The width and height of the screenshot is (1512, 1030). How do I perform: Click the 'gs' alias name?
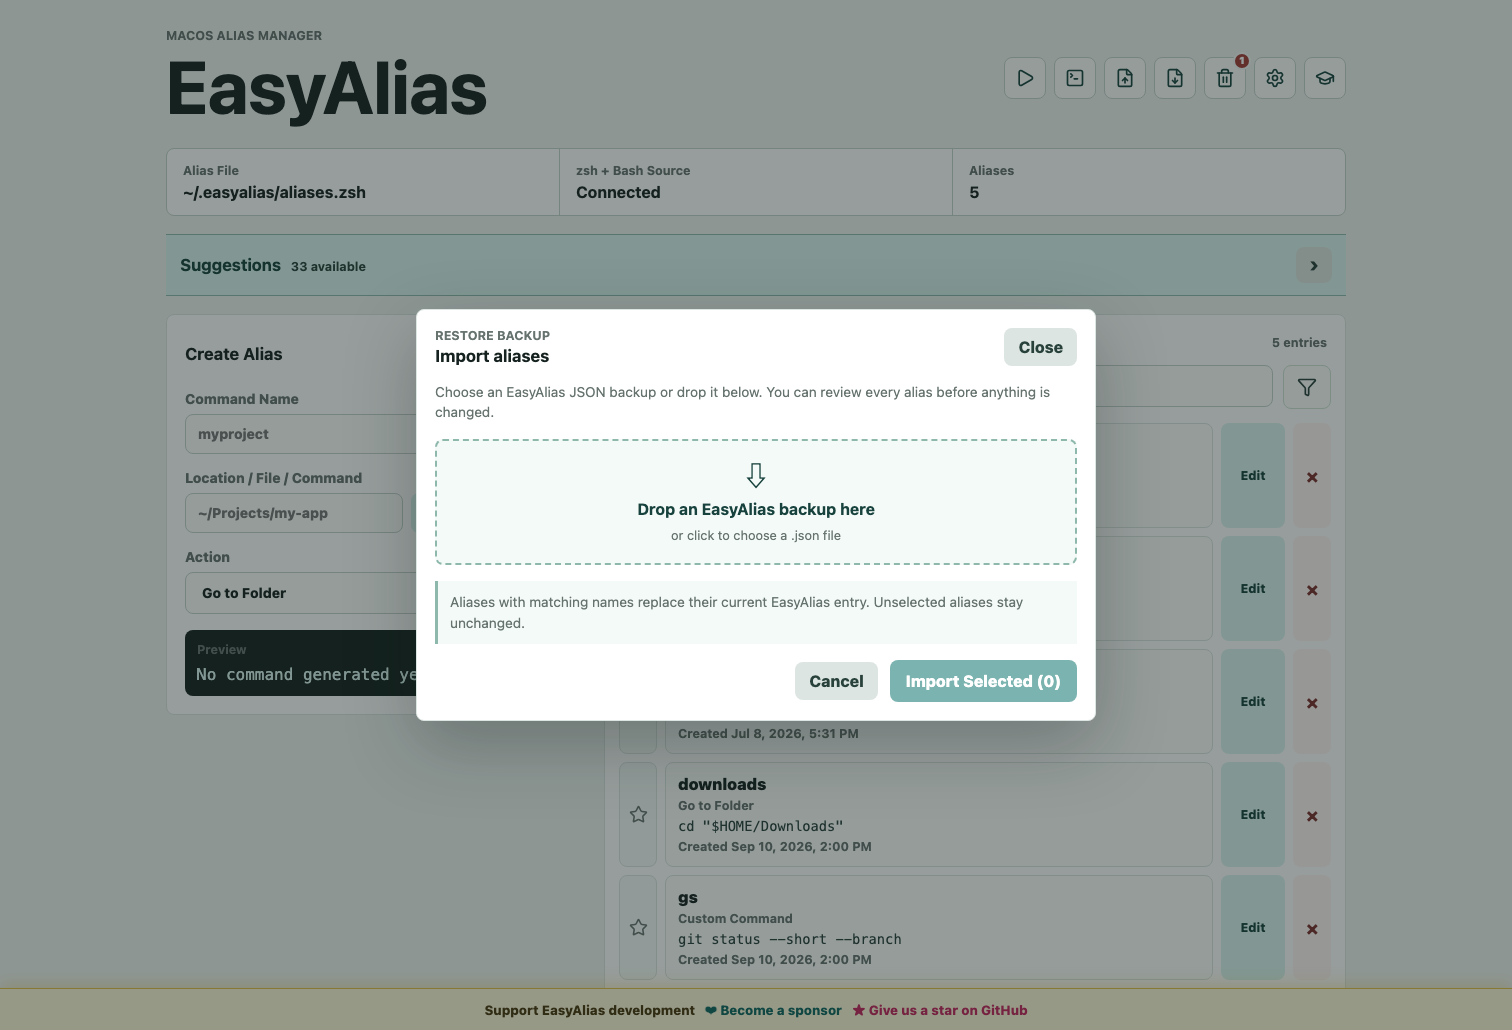coord(688,897)
